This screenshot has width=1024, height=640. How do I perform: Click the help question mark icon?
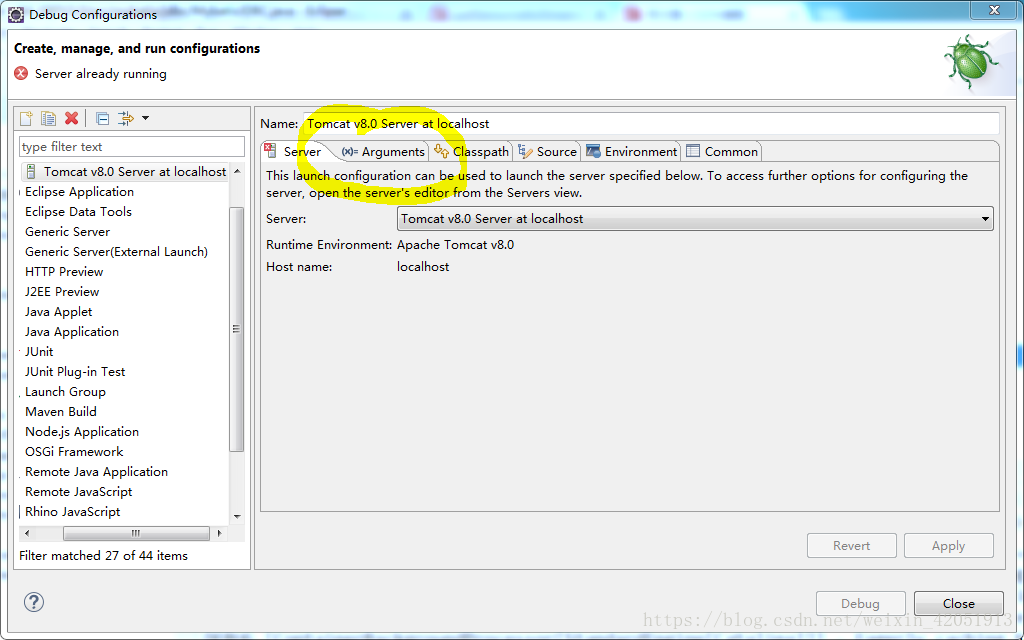pos(34,601)
